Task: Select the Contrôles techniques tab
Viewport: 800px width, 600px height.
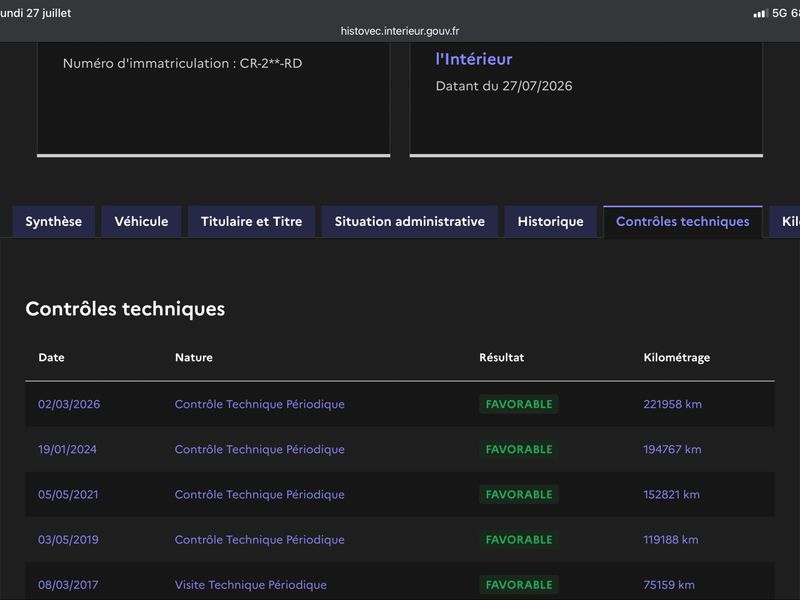Action: click(x=683, y=221)
